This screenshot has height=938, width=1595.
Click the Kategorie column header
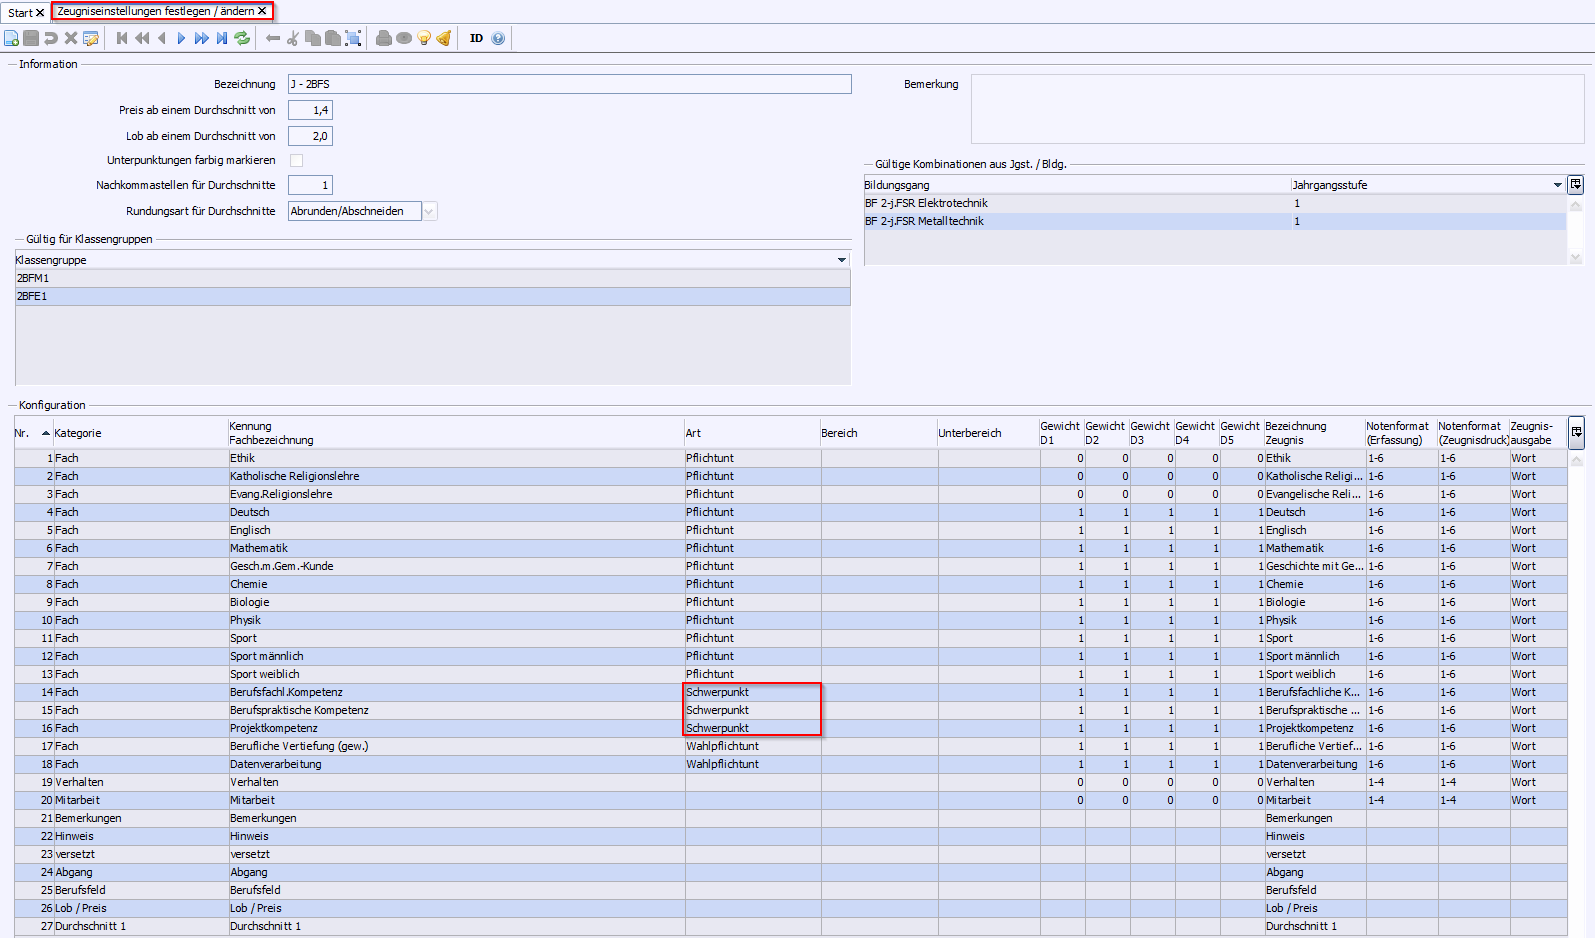coord(78,433)
